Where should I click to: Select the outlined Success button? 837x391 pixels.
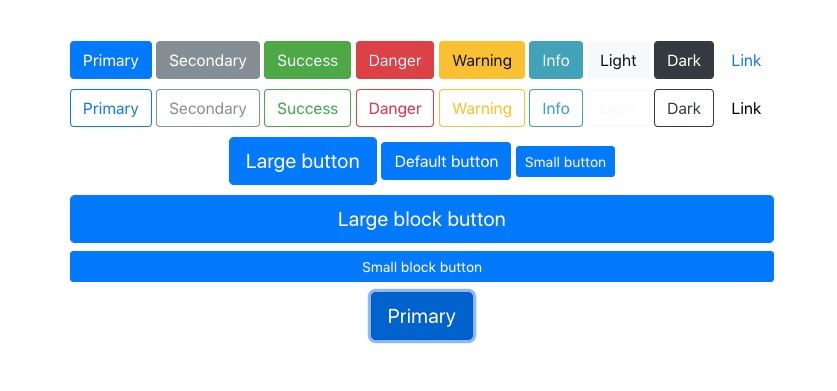pyautogui.click(x=307, y=108)
